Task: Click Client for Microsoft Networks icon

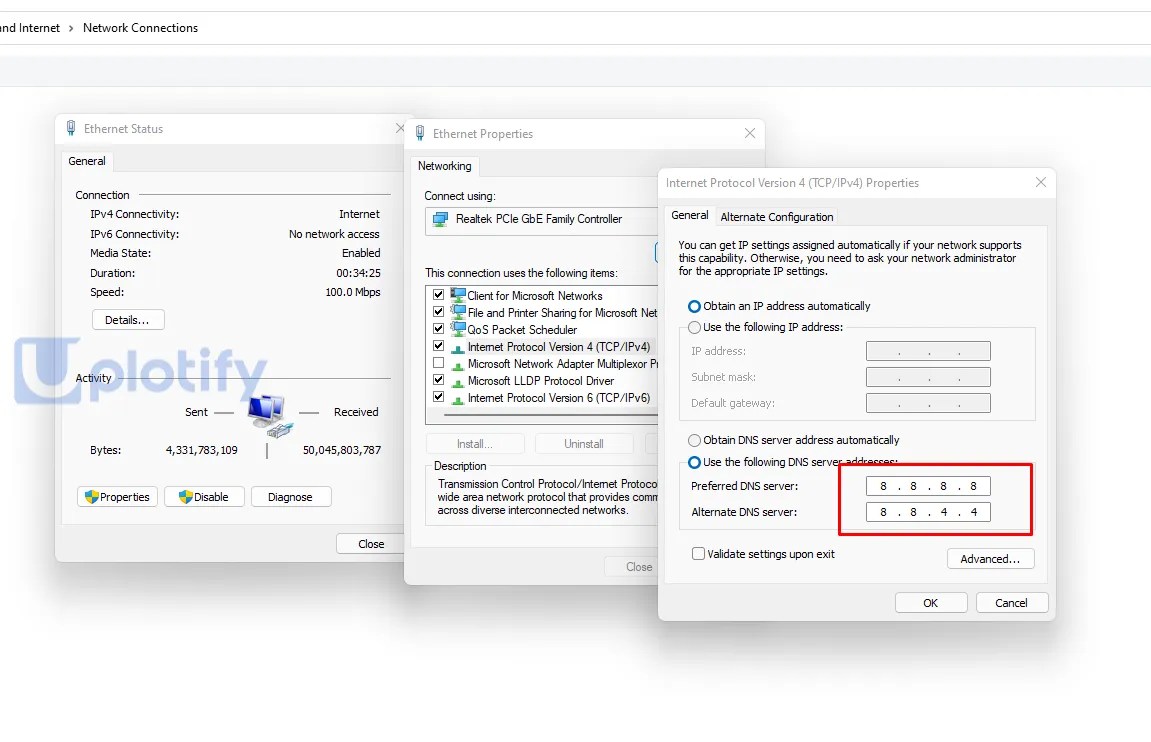Action: (x=458, y=295)
